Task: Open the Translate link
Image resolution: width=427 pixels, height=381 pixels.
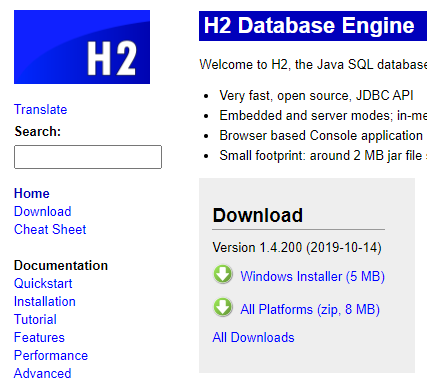Action: 41,109
